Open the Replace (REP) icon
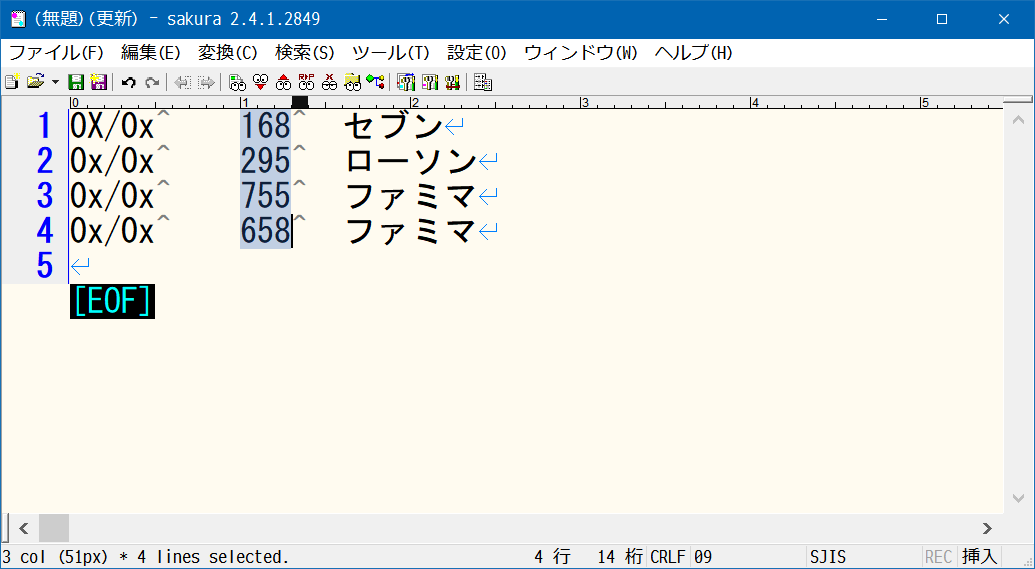Screen dimensions: 1035x569 pyautogui.click(x=306, y=82)
